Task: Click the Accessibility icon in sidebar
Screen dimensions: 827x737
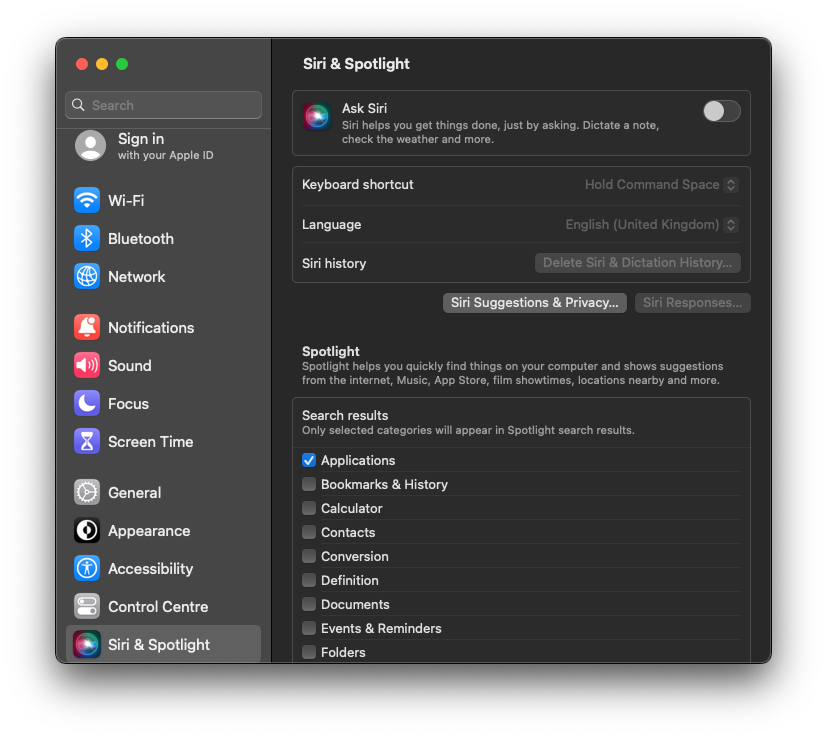Action: pyautogui.click(x=87, y=569)
